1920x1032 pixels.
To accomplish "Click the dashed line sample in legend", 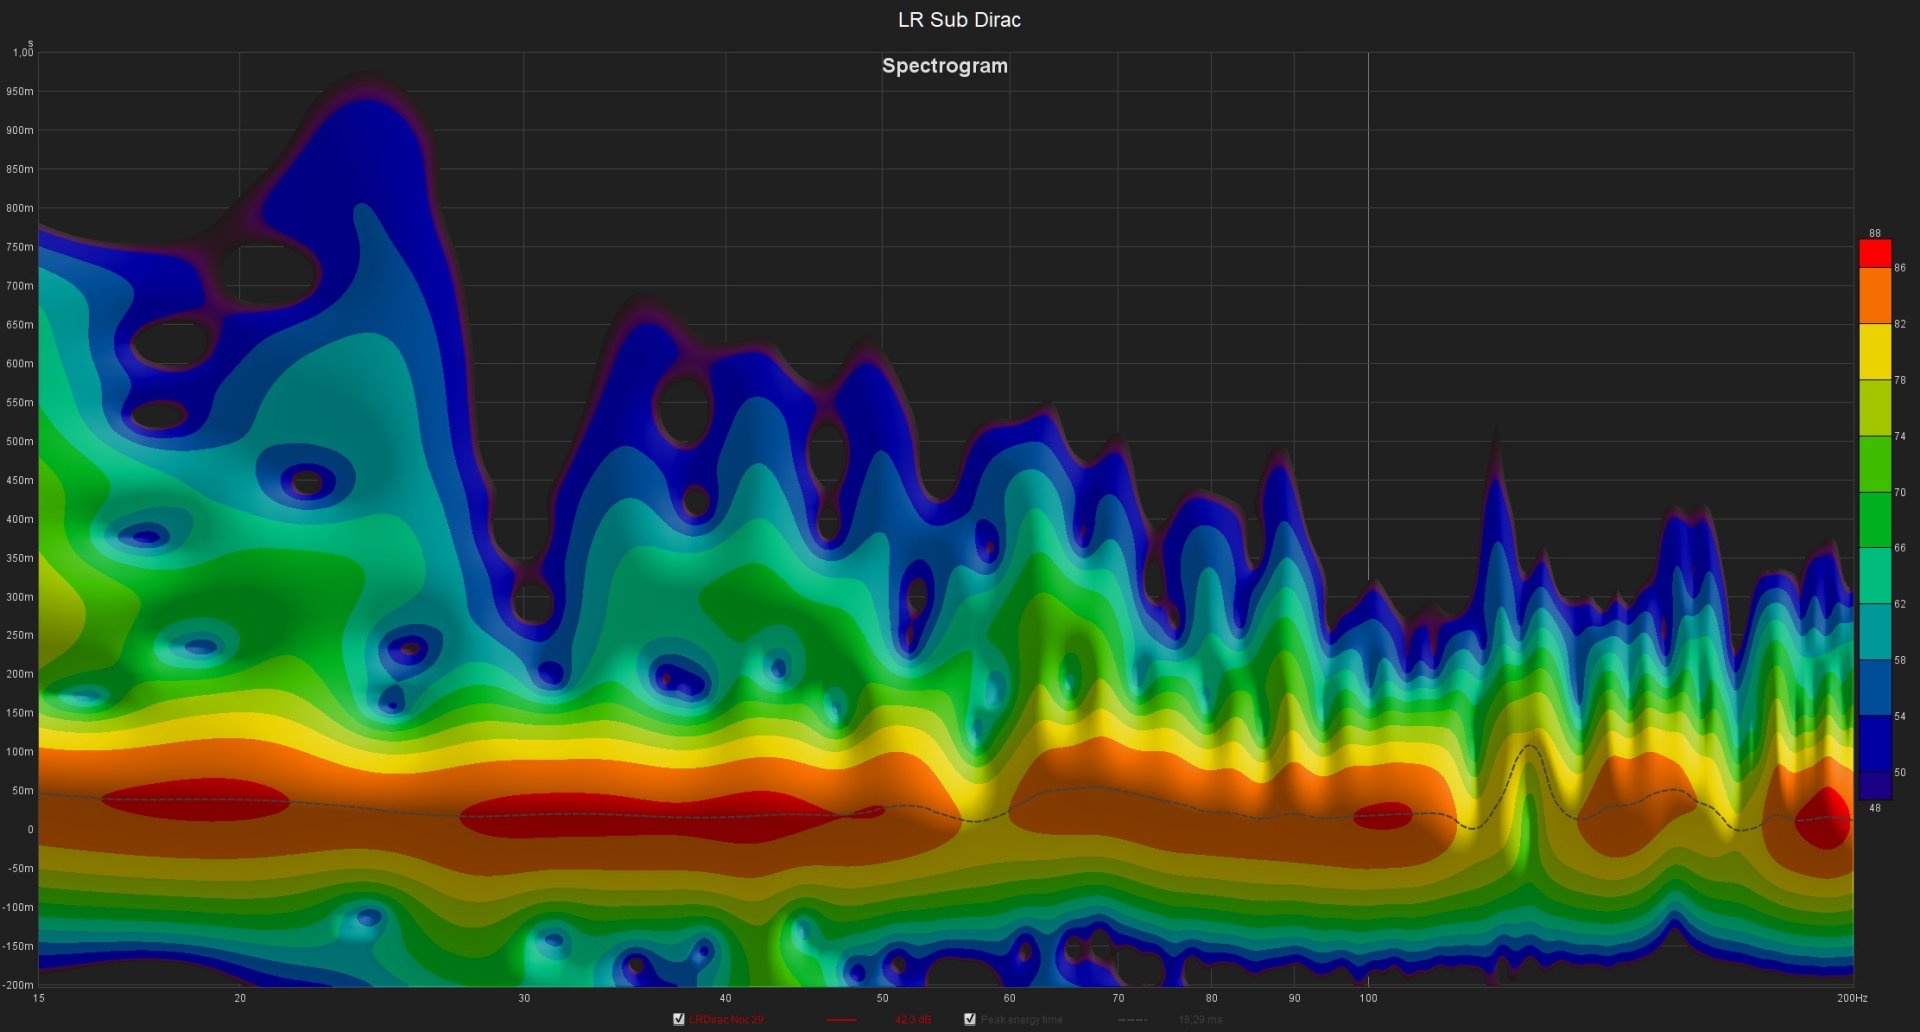I will pos(1132,1019).
